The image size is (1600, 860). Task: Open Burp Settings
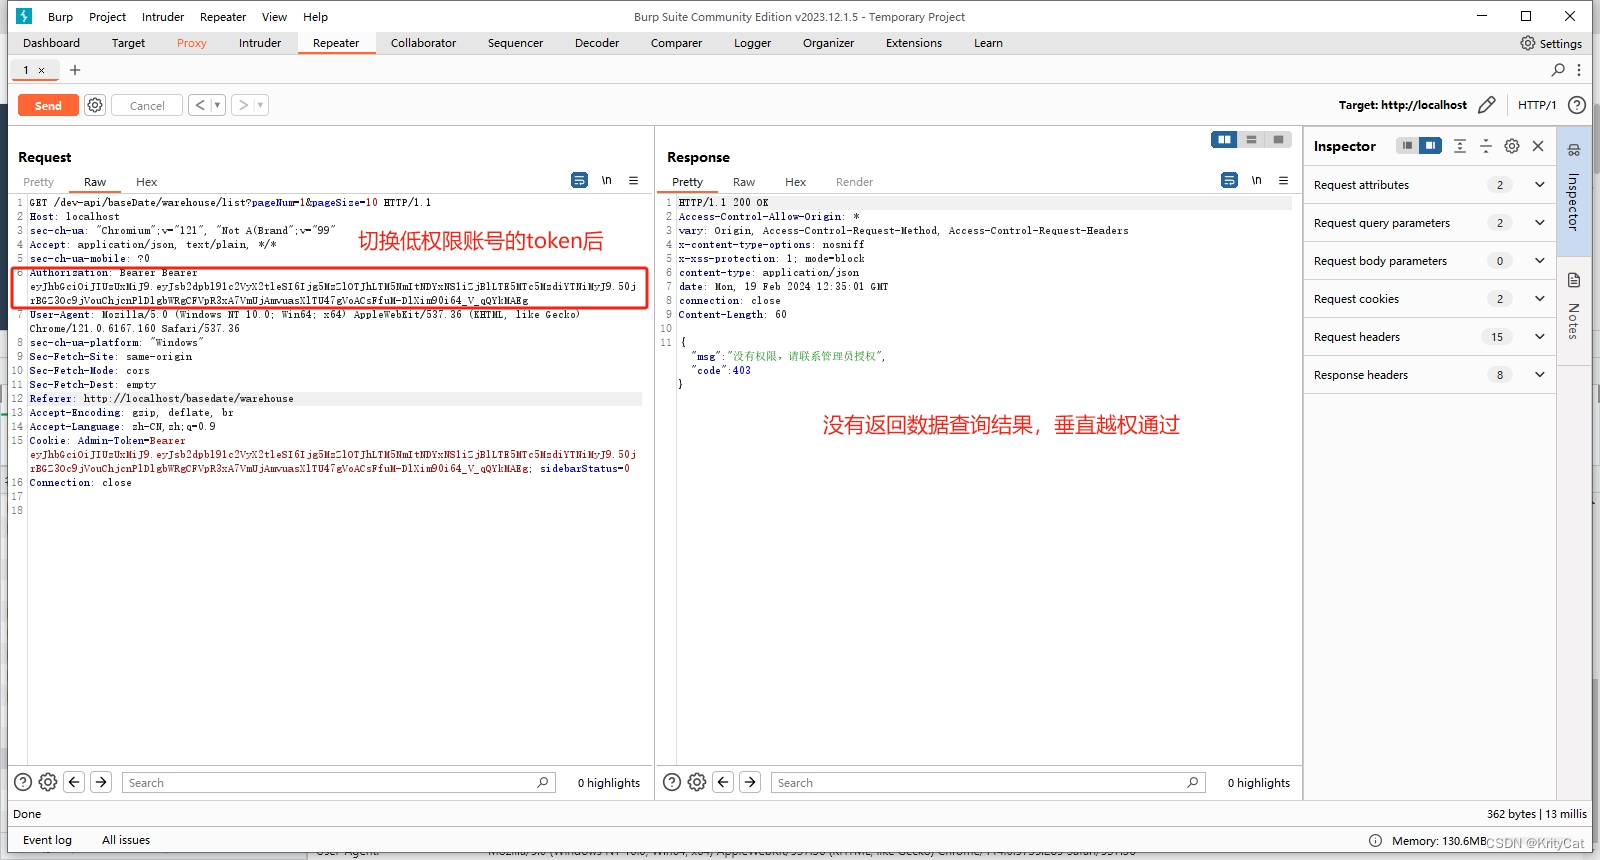[1551, 43]
